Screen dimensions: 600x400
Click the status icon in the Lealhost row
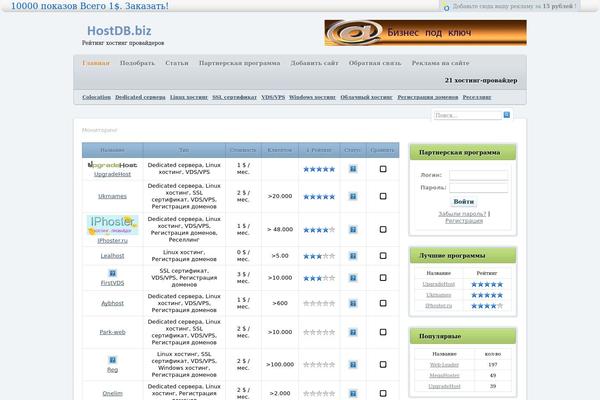[x=353, y=256]
